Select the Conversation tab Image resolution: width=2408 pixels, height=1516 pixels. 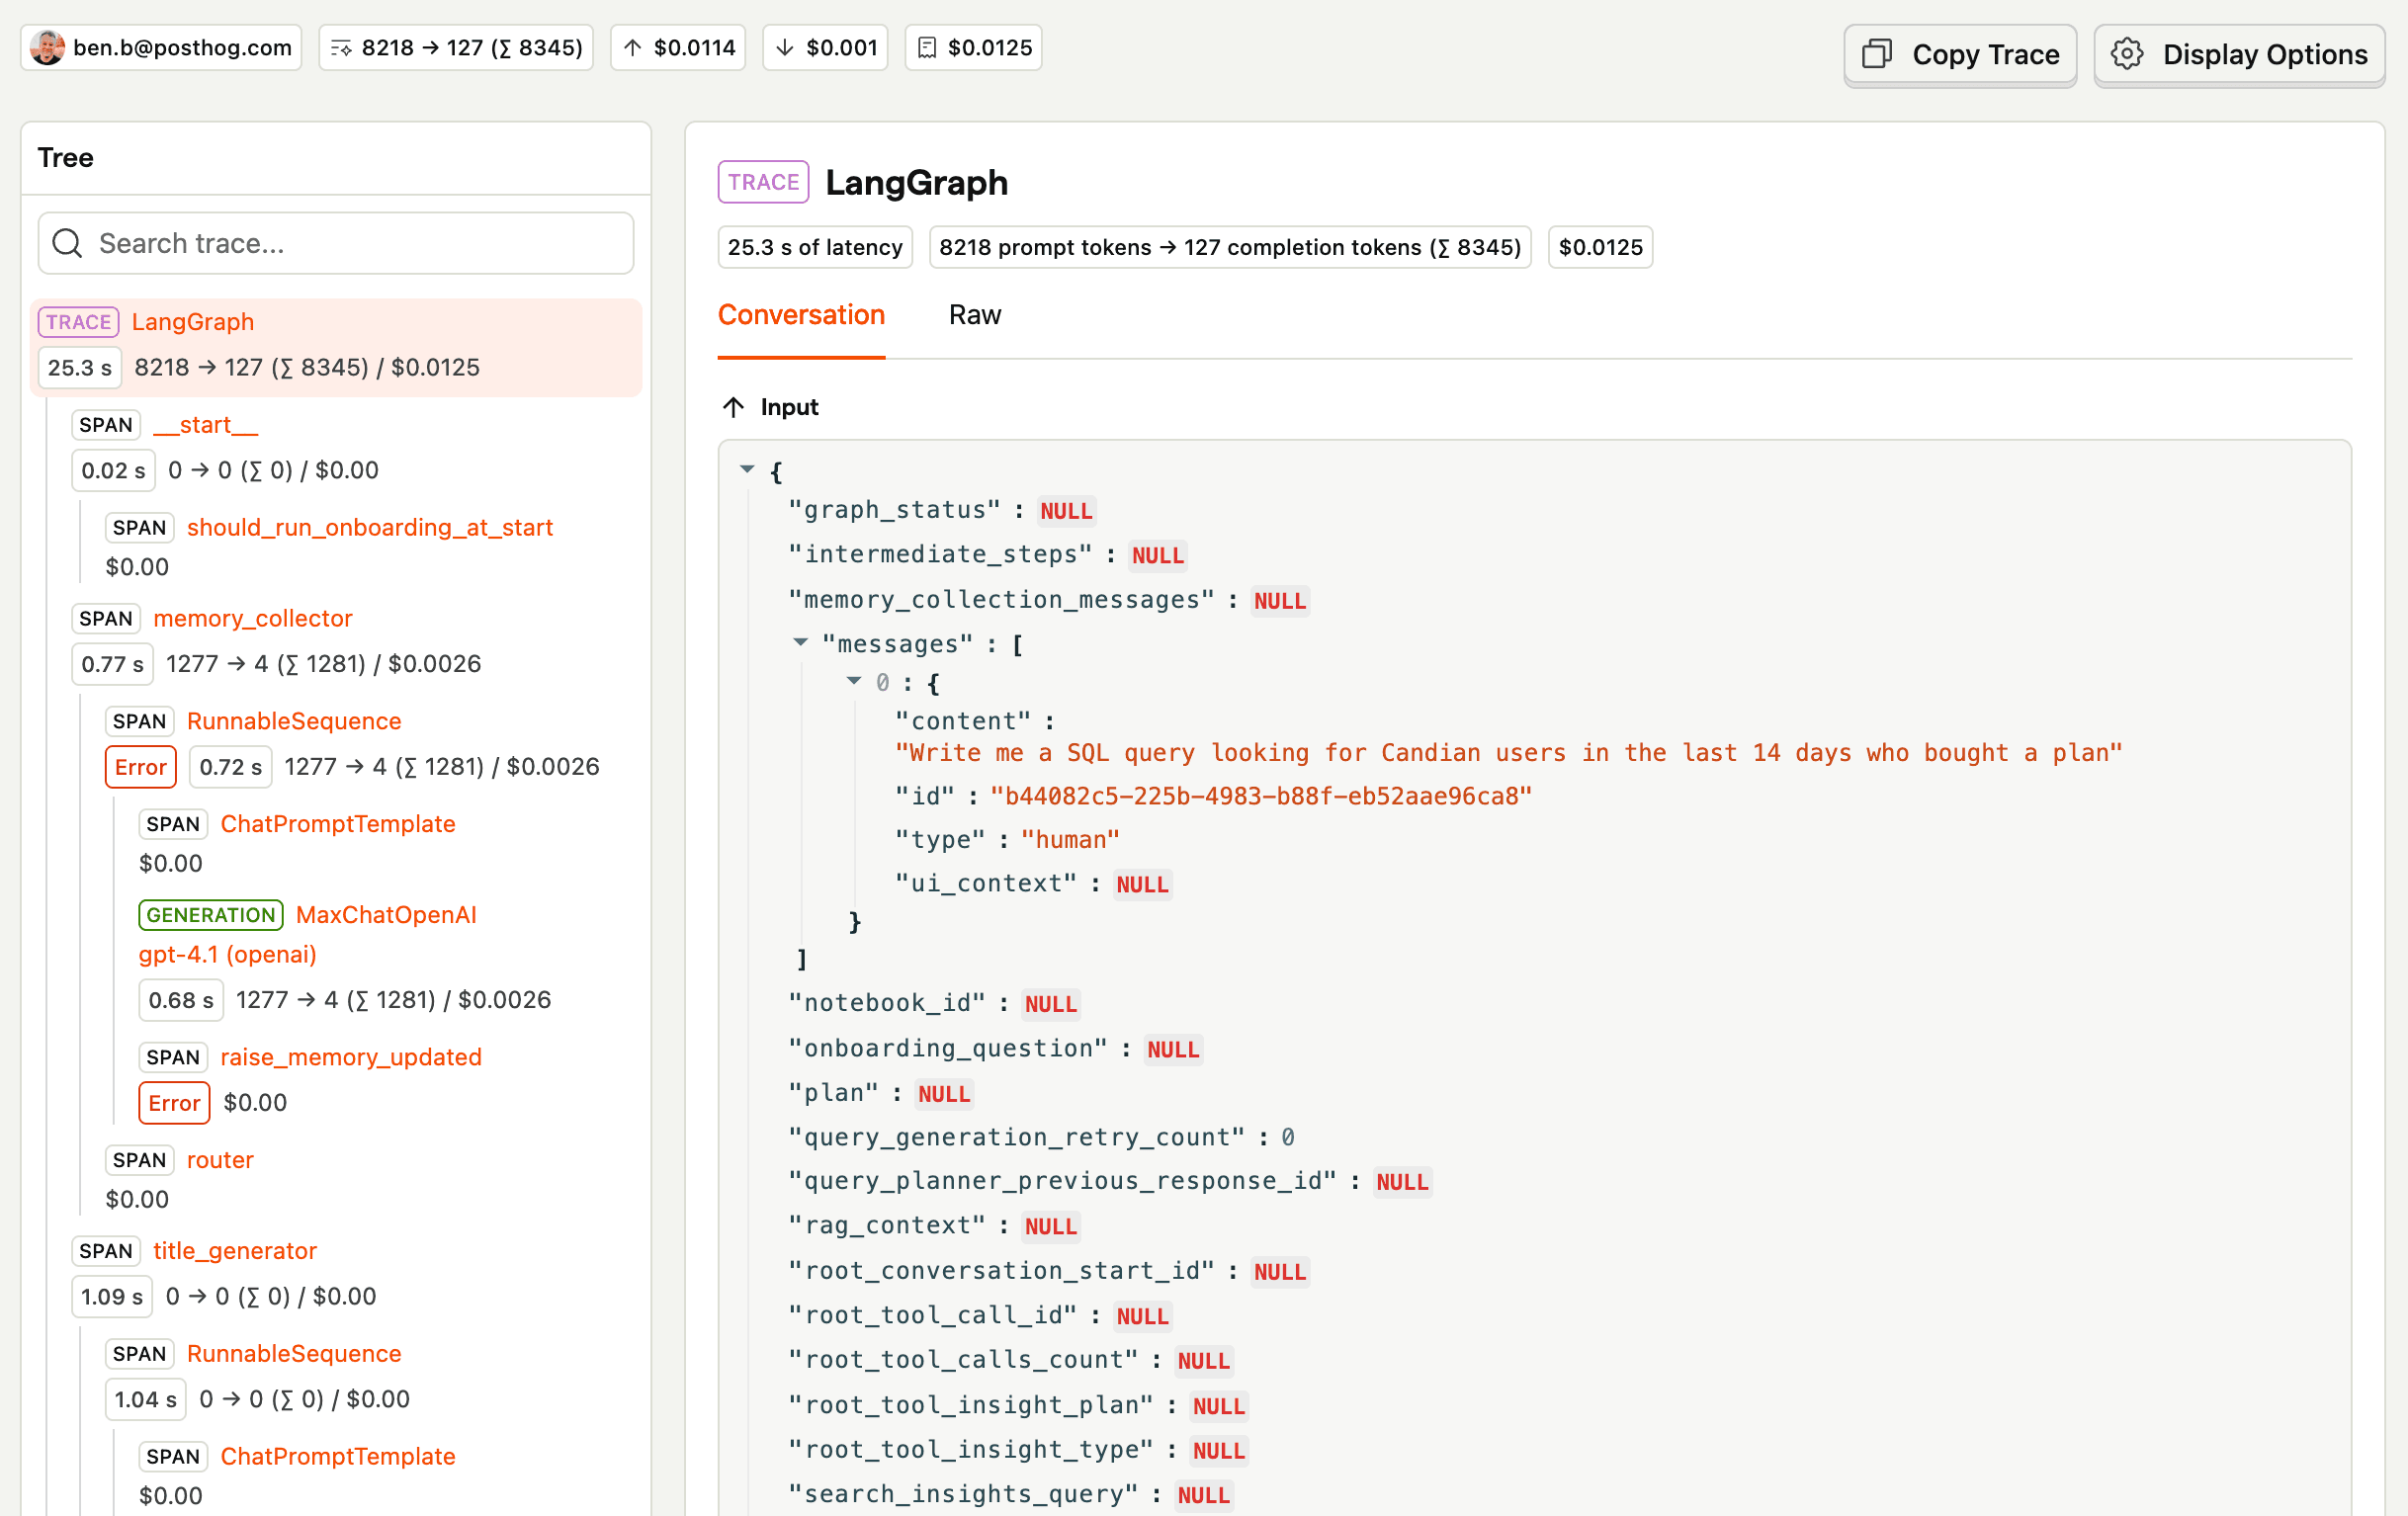pos(801,315)
